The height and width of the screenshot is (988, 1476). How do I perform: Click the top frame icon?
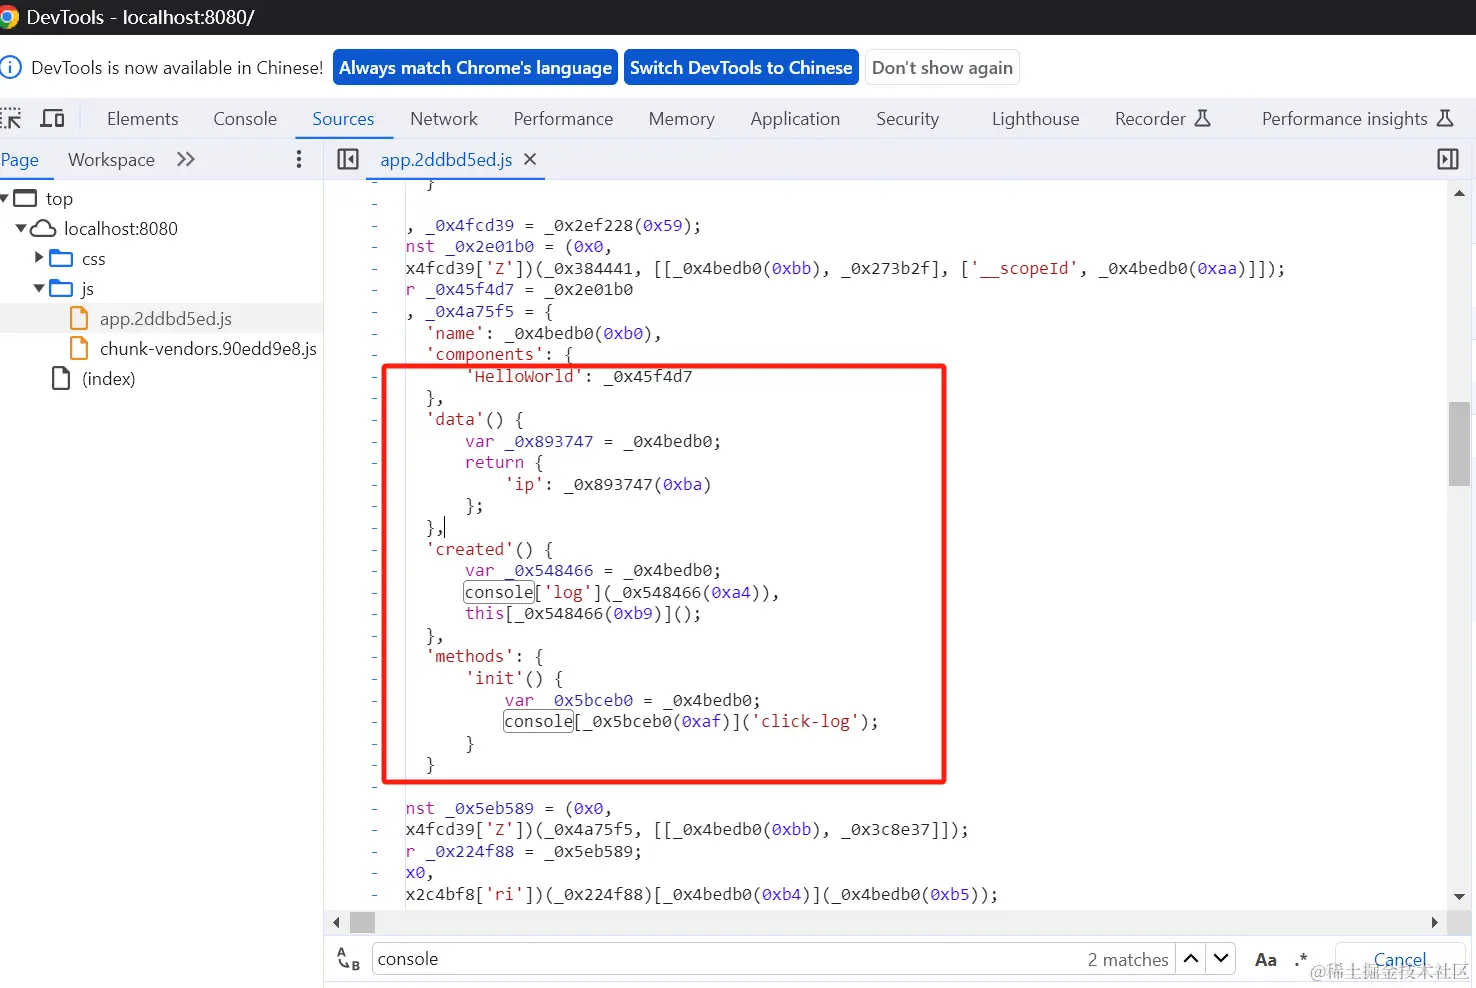(25, 198)
